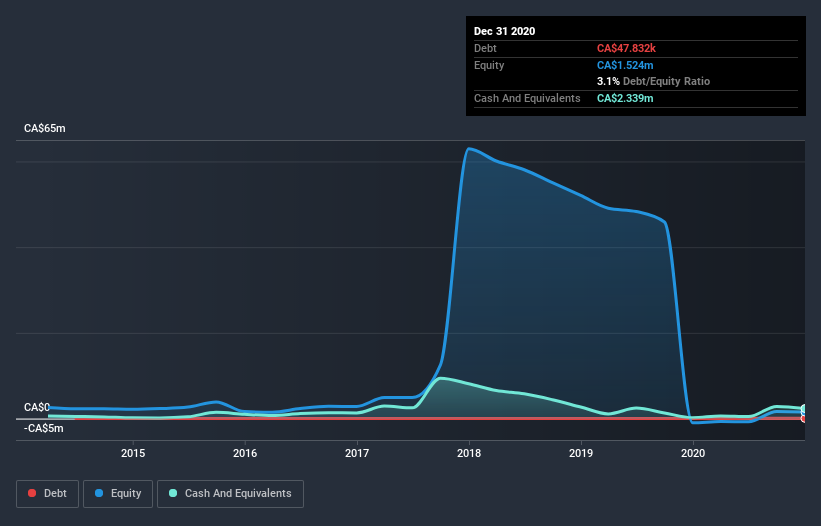Click the Cash value CA$2.339m

tap(625, 98)
